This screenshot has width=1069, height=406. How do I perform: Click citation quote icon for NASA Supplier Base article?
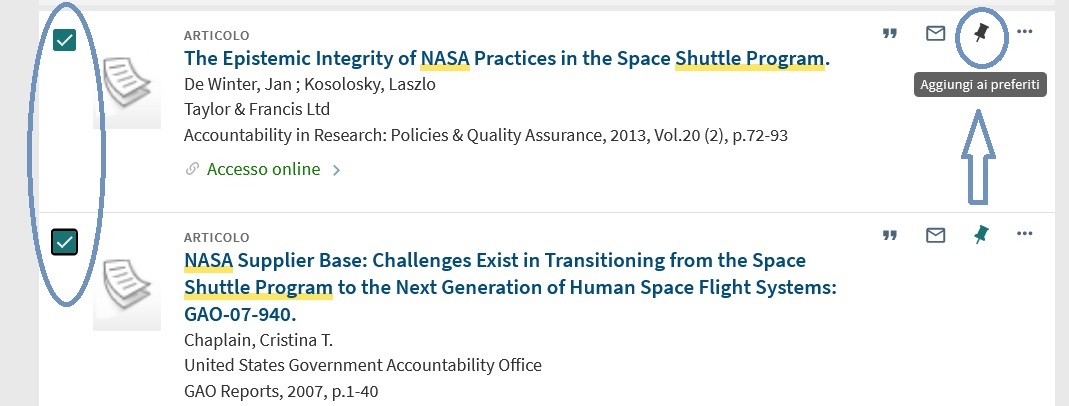click(889, 236)
